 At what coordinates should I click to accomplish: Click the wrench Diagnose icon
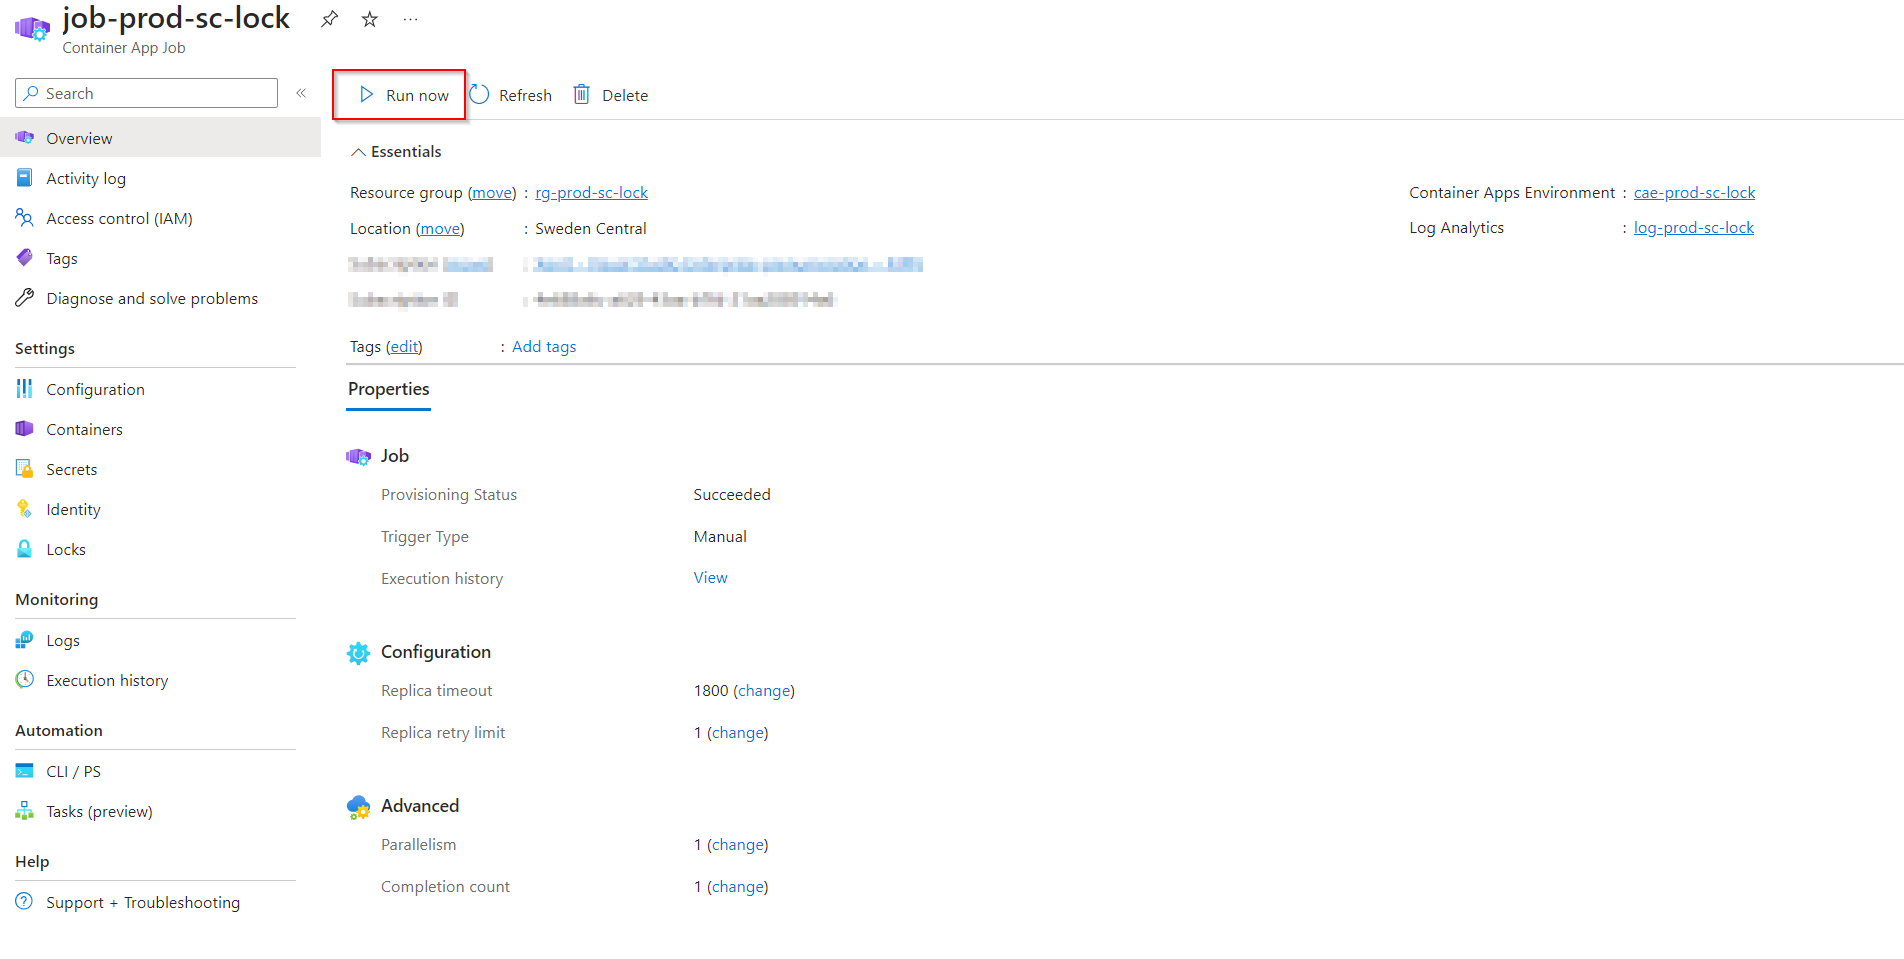tap(24, 297)
